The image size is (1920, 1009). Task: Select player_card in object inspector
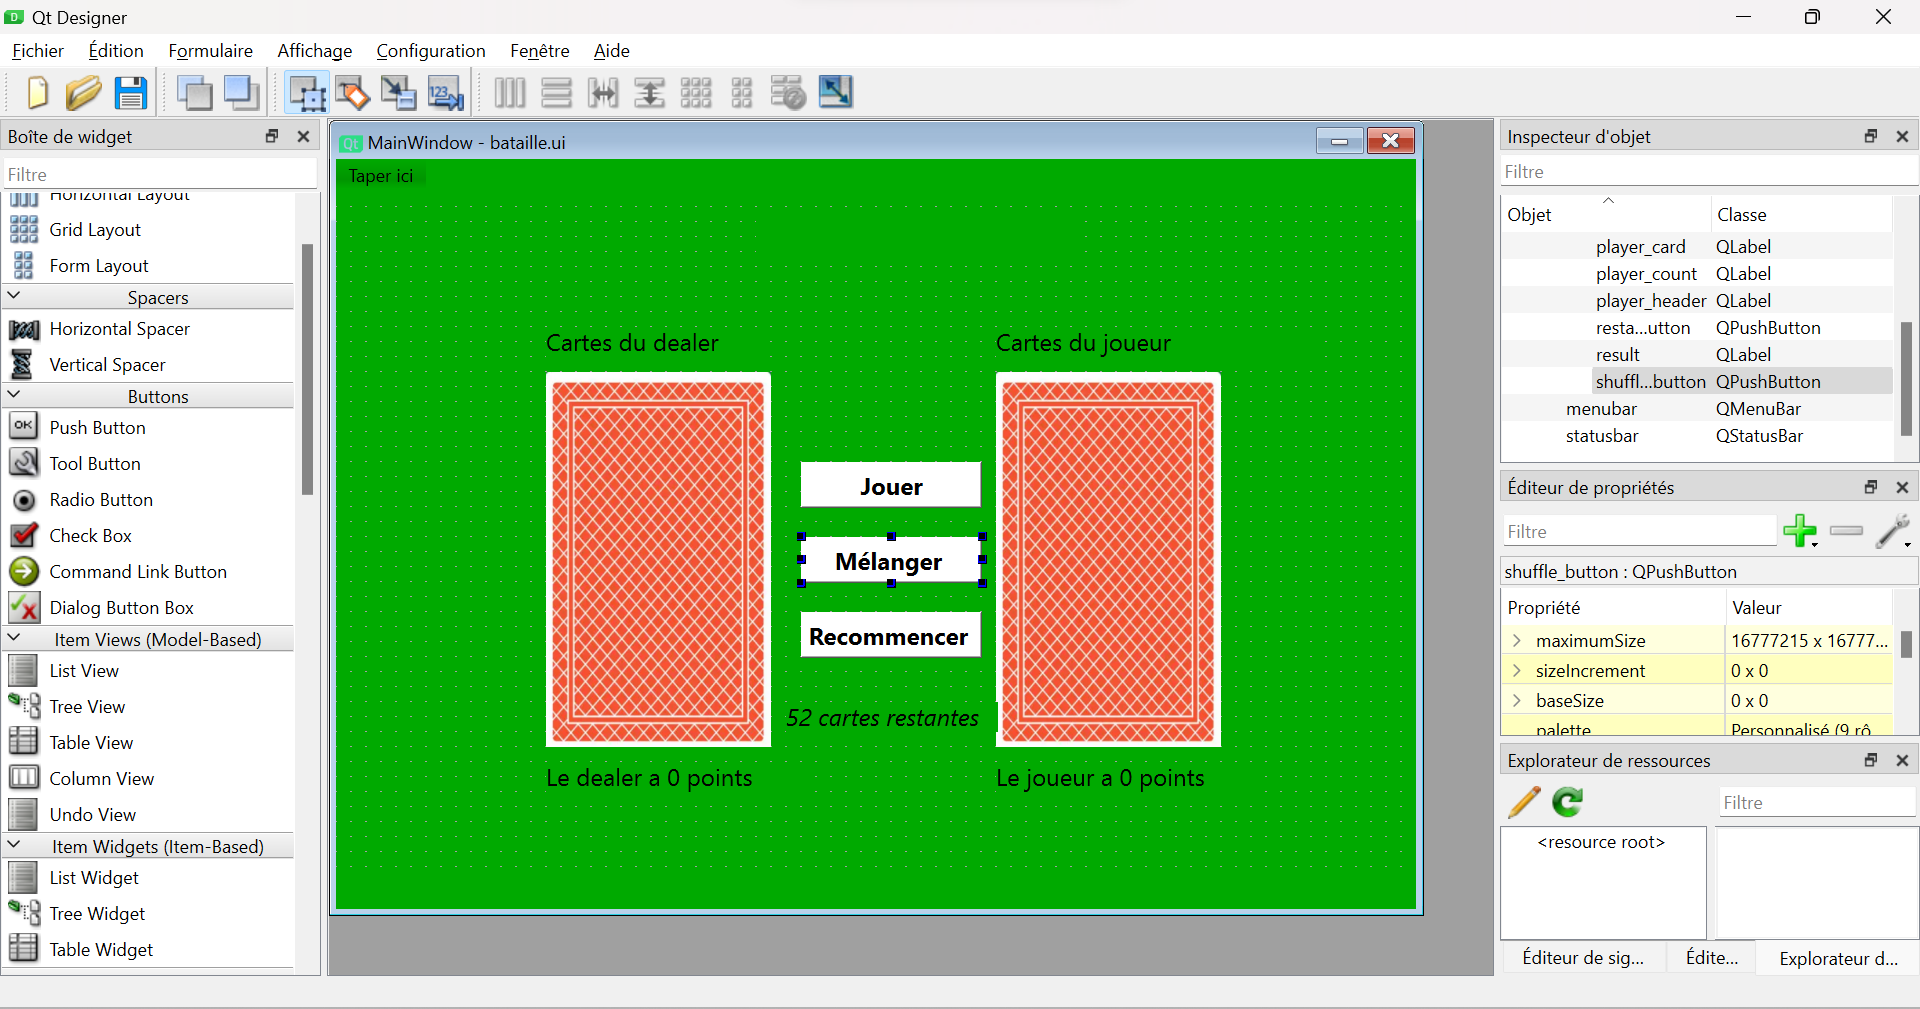click(1640, 246)
